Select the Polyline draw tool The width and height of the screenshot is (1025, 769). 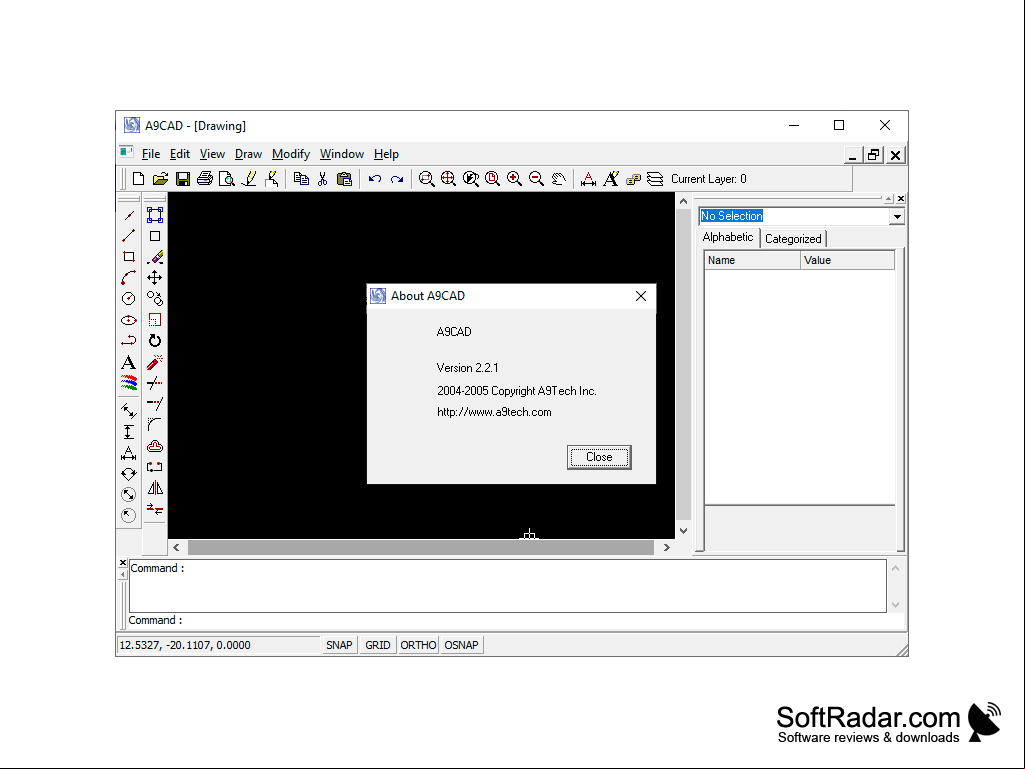click(x=129, y=341)
